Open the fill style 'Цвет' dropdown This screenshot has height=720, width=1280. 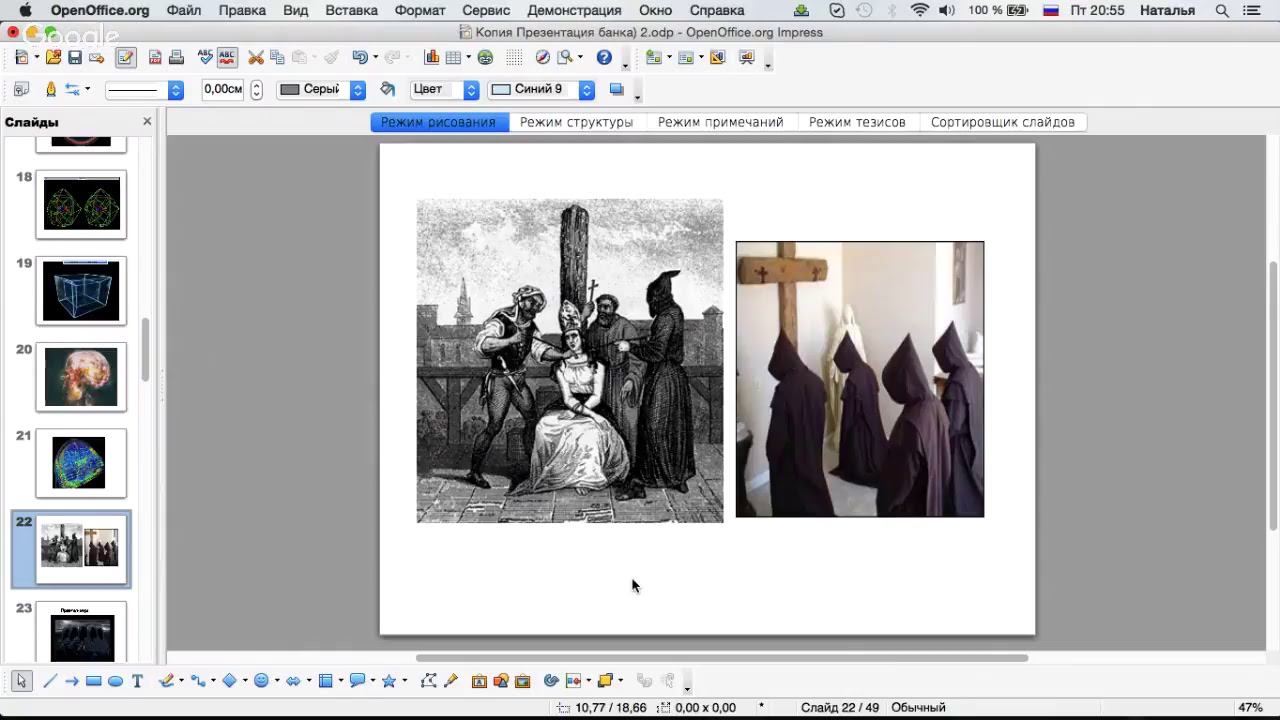(x=471, y=89)
